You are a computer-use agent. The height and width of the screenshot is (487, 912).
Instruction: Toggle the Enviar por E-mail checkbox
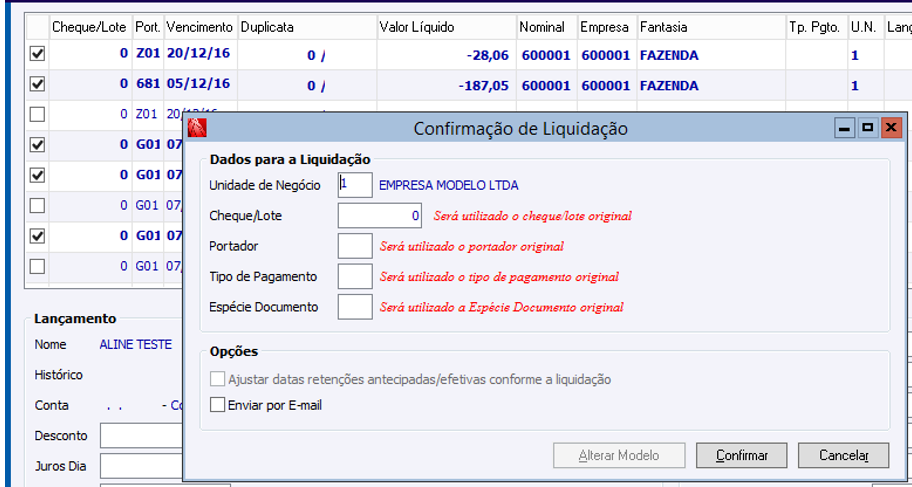point(217,405)
